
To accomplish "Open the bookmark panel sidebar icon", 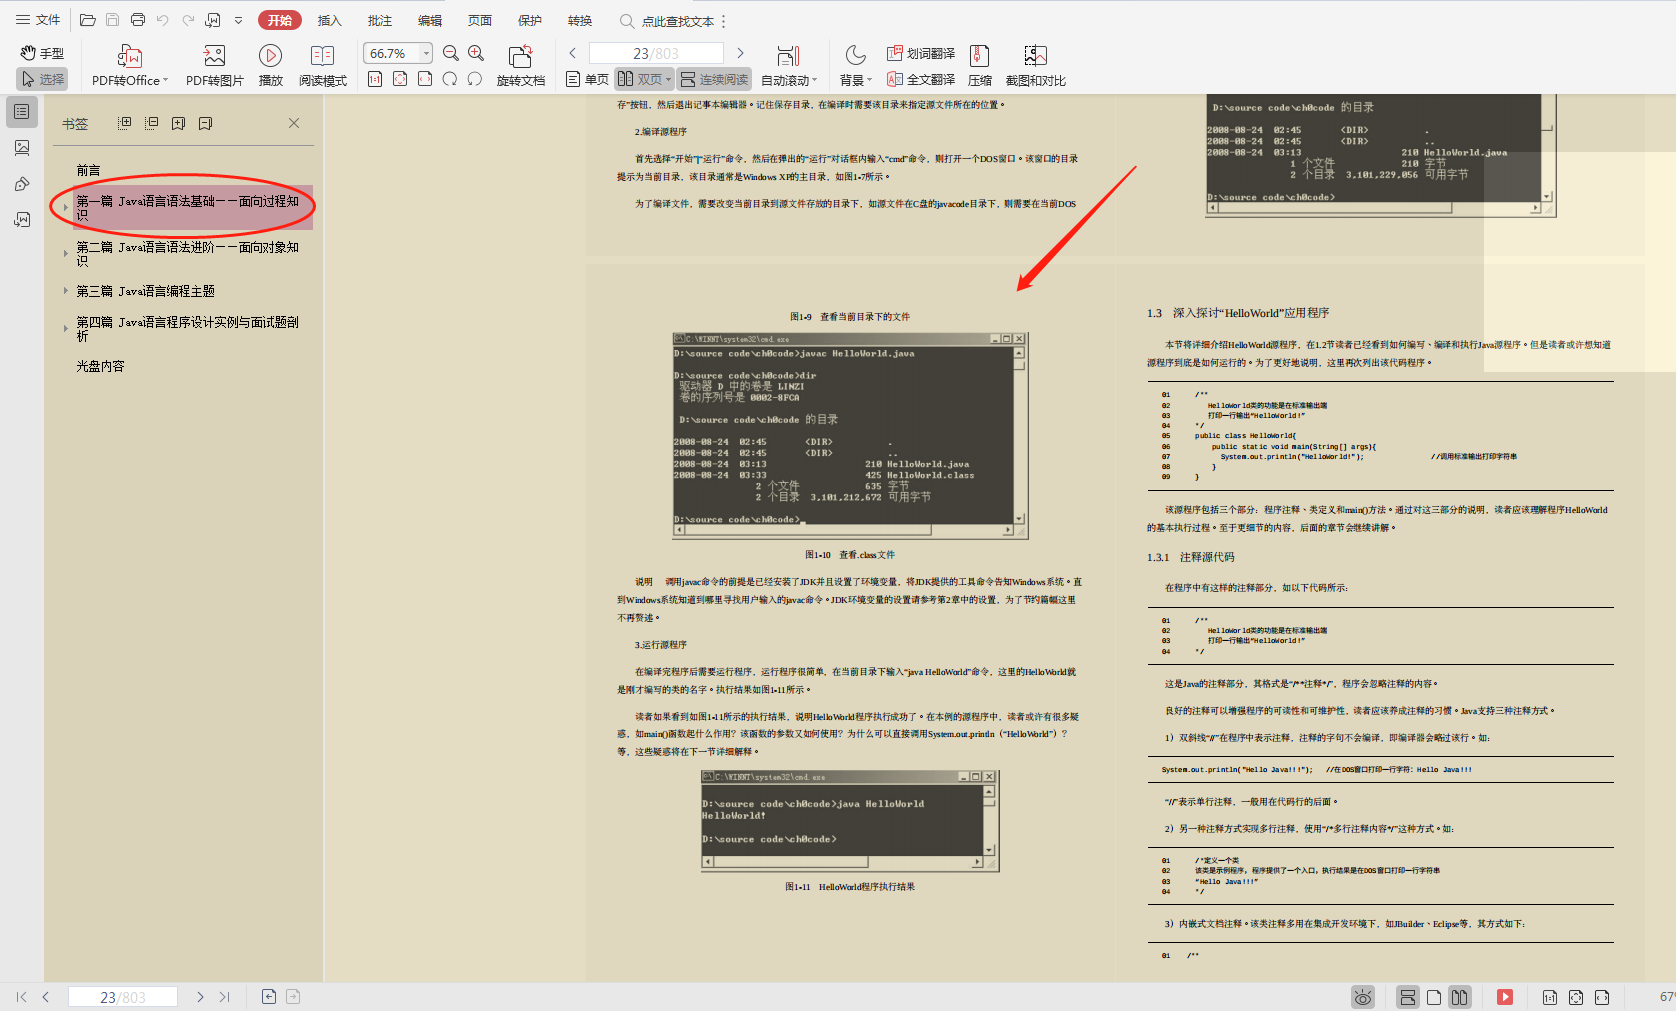I will pos(22,112).
